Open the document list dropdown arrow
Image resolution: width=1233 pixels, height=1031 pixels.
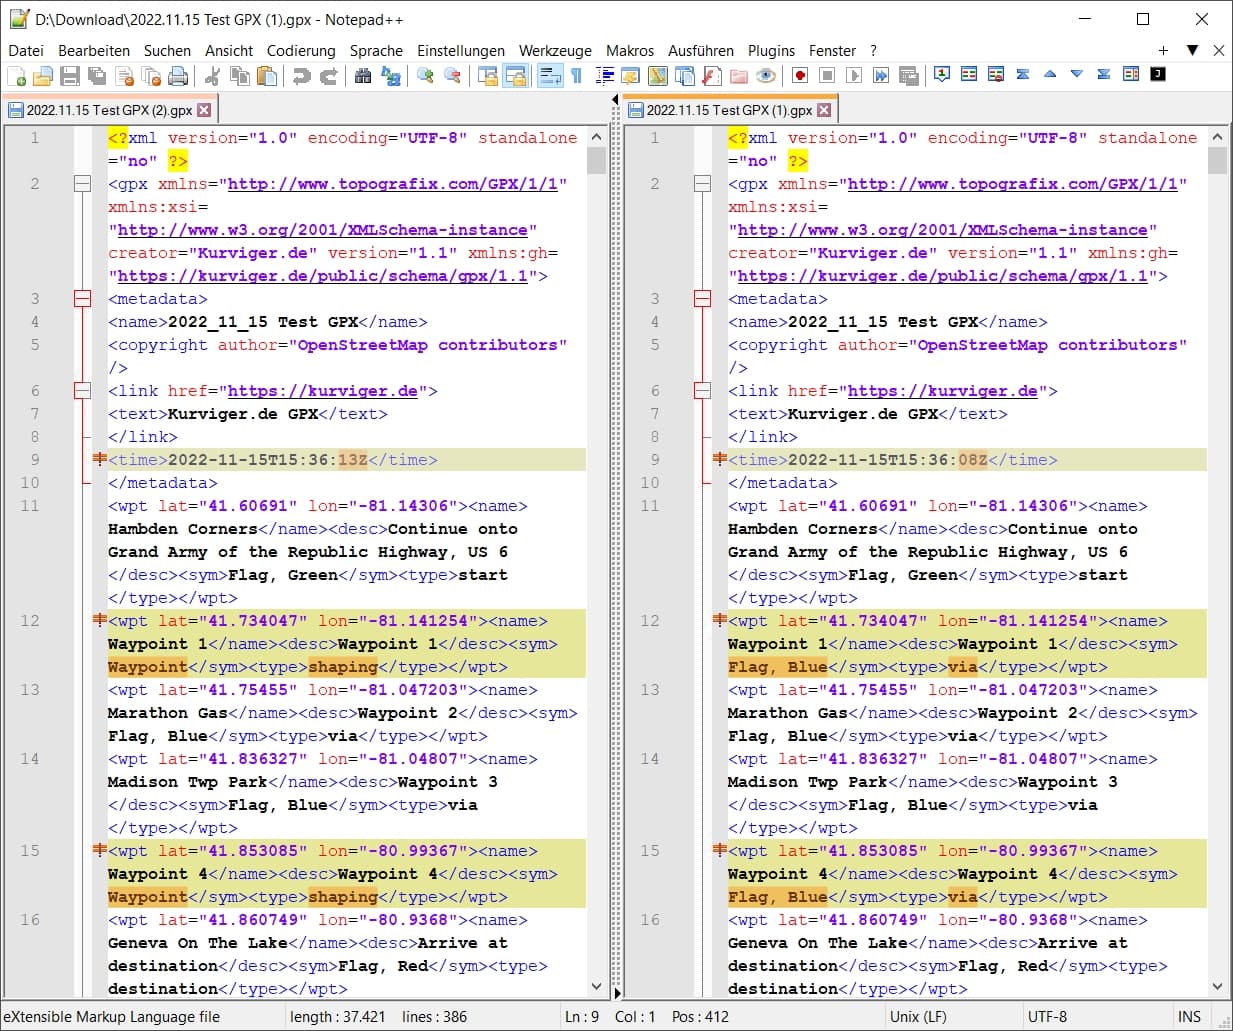coord(1192,50)
